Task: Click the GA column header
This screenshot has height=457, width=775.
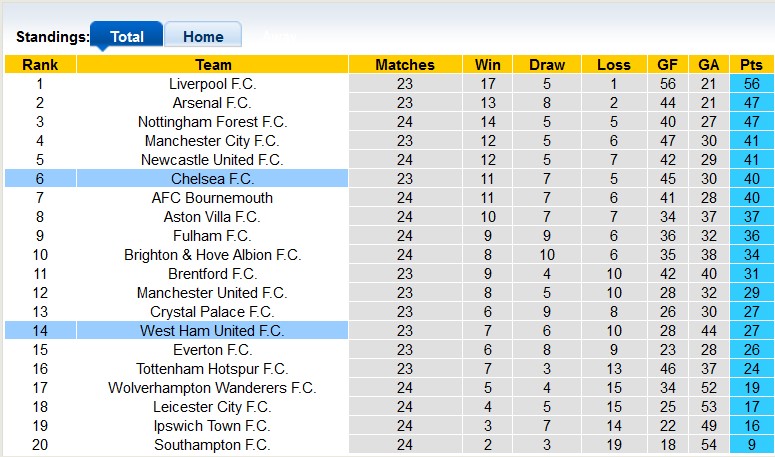Action: click(x=708, y=65)
